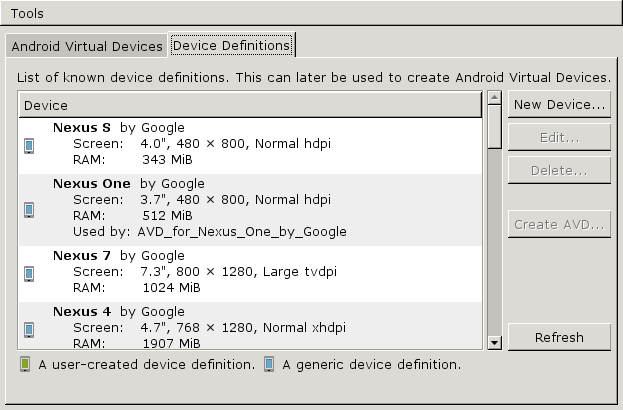
Task: Click '4.7", 768 × 1280, Normal xhdpi' screen text
Action: 243,328
